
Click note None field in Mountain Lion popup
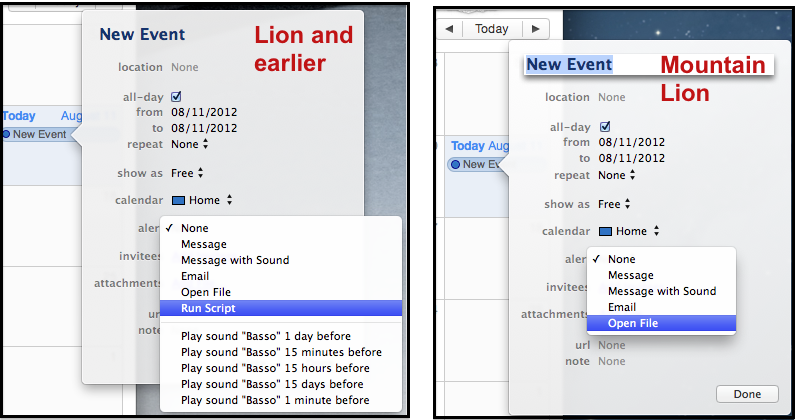611,361
